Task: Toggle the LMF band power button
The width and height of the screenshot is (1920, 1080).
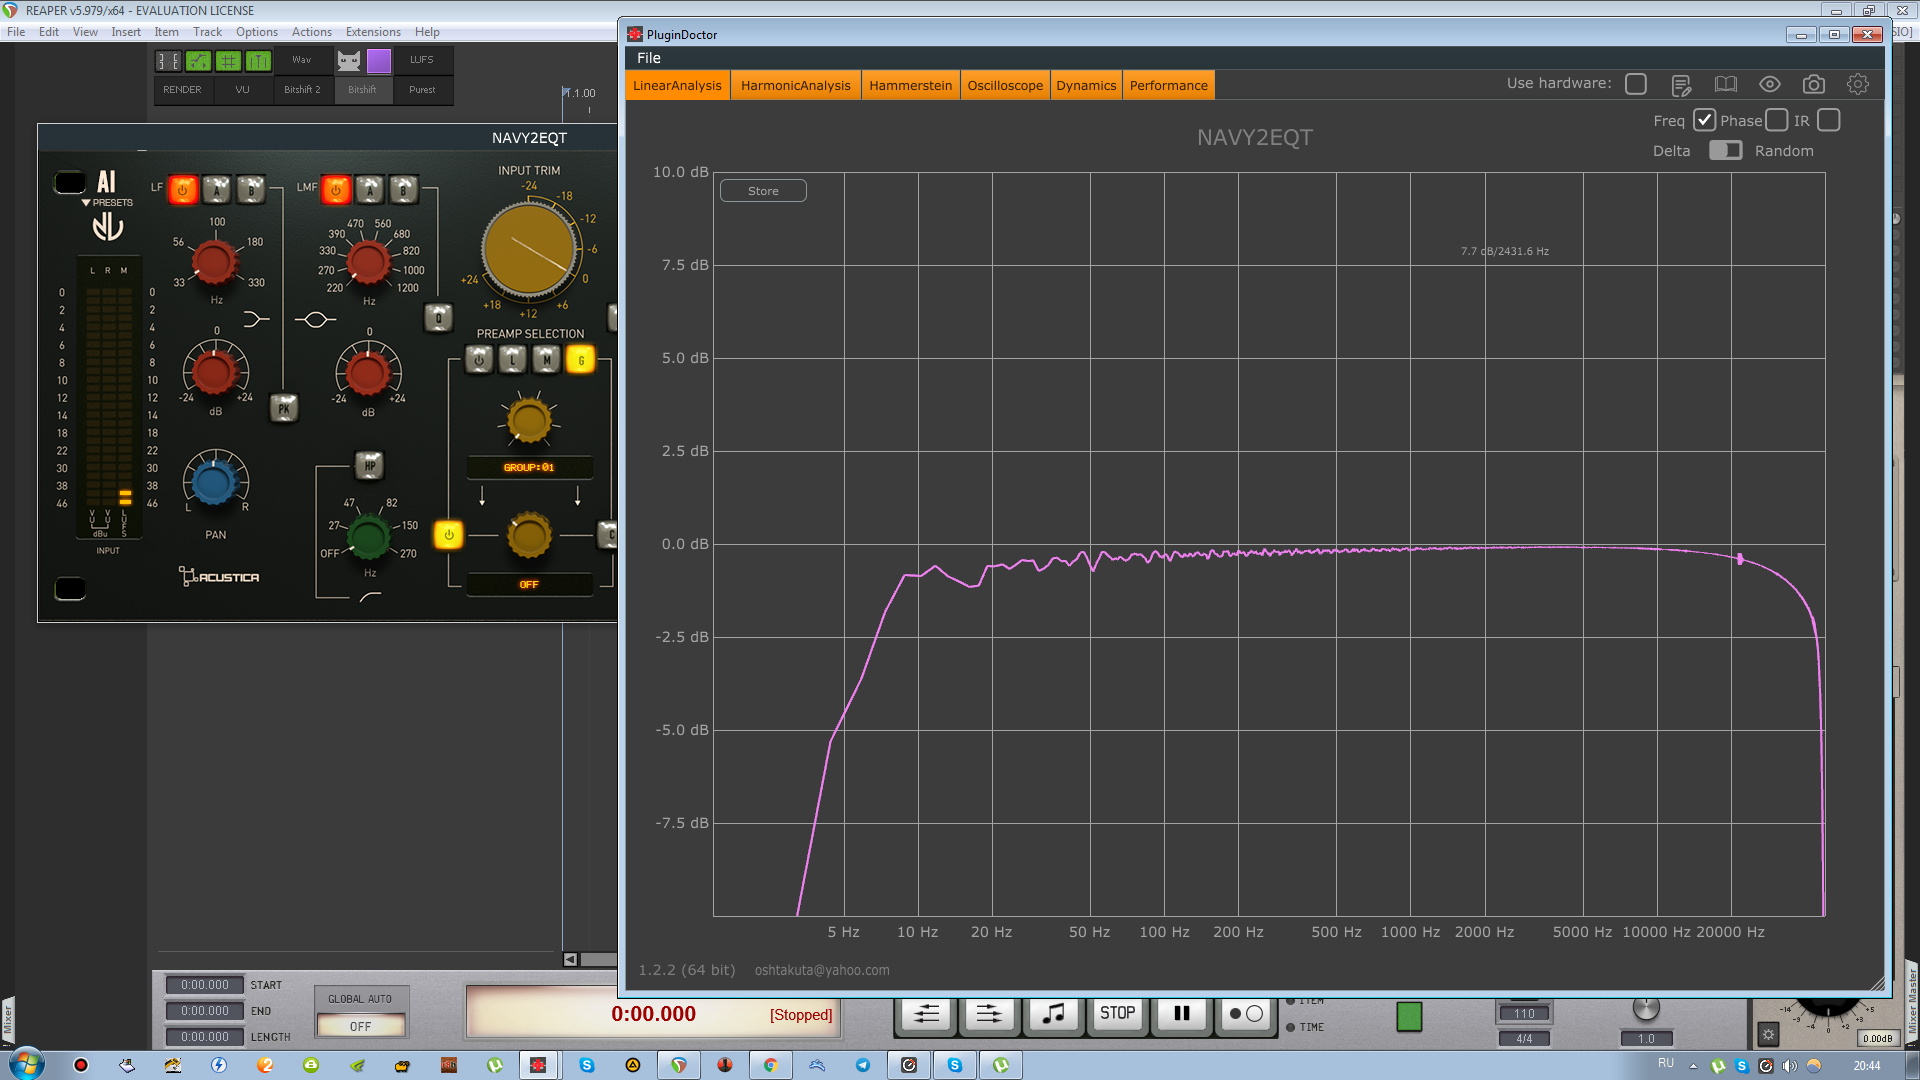Action: (336, 189)
